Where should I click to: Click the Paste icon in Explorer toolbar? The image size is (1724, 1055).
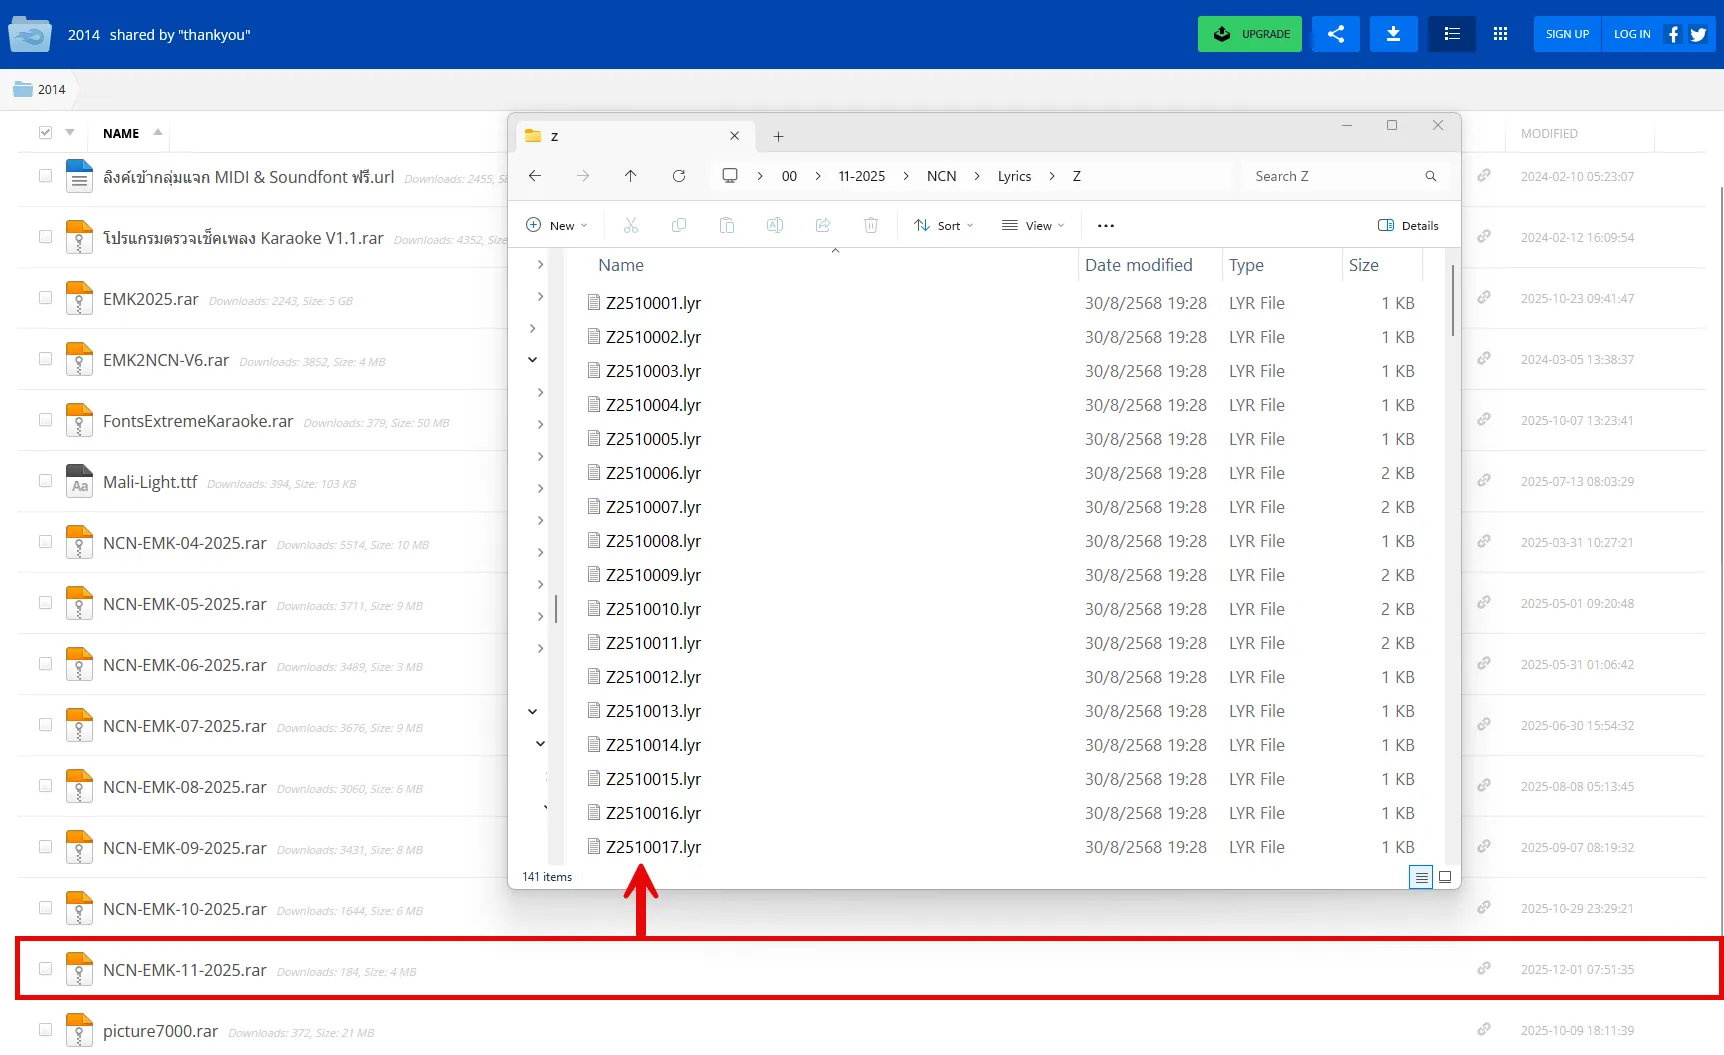(727, 225)
